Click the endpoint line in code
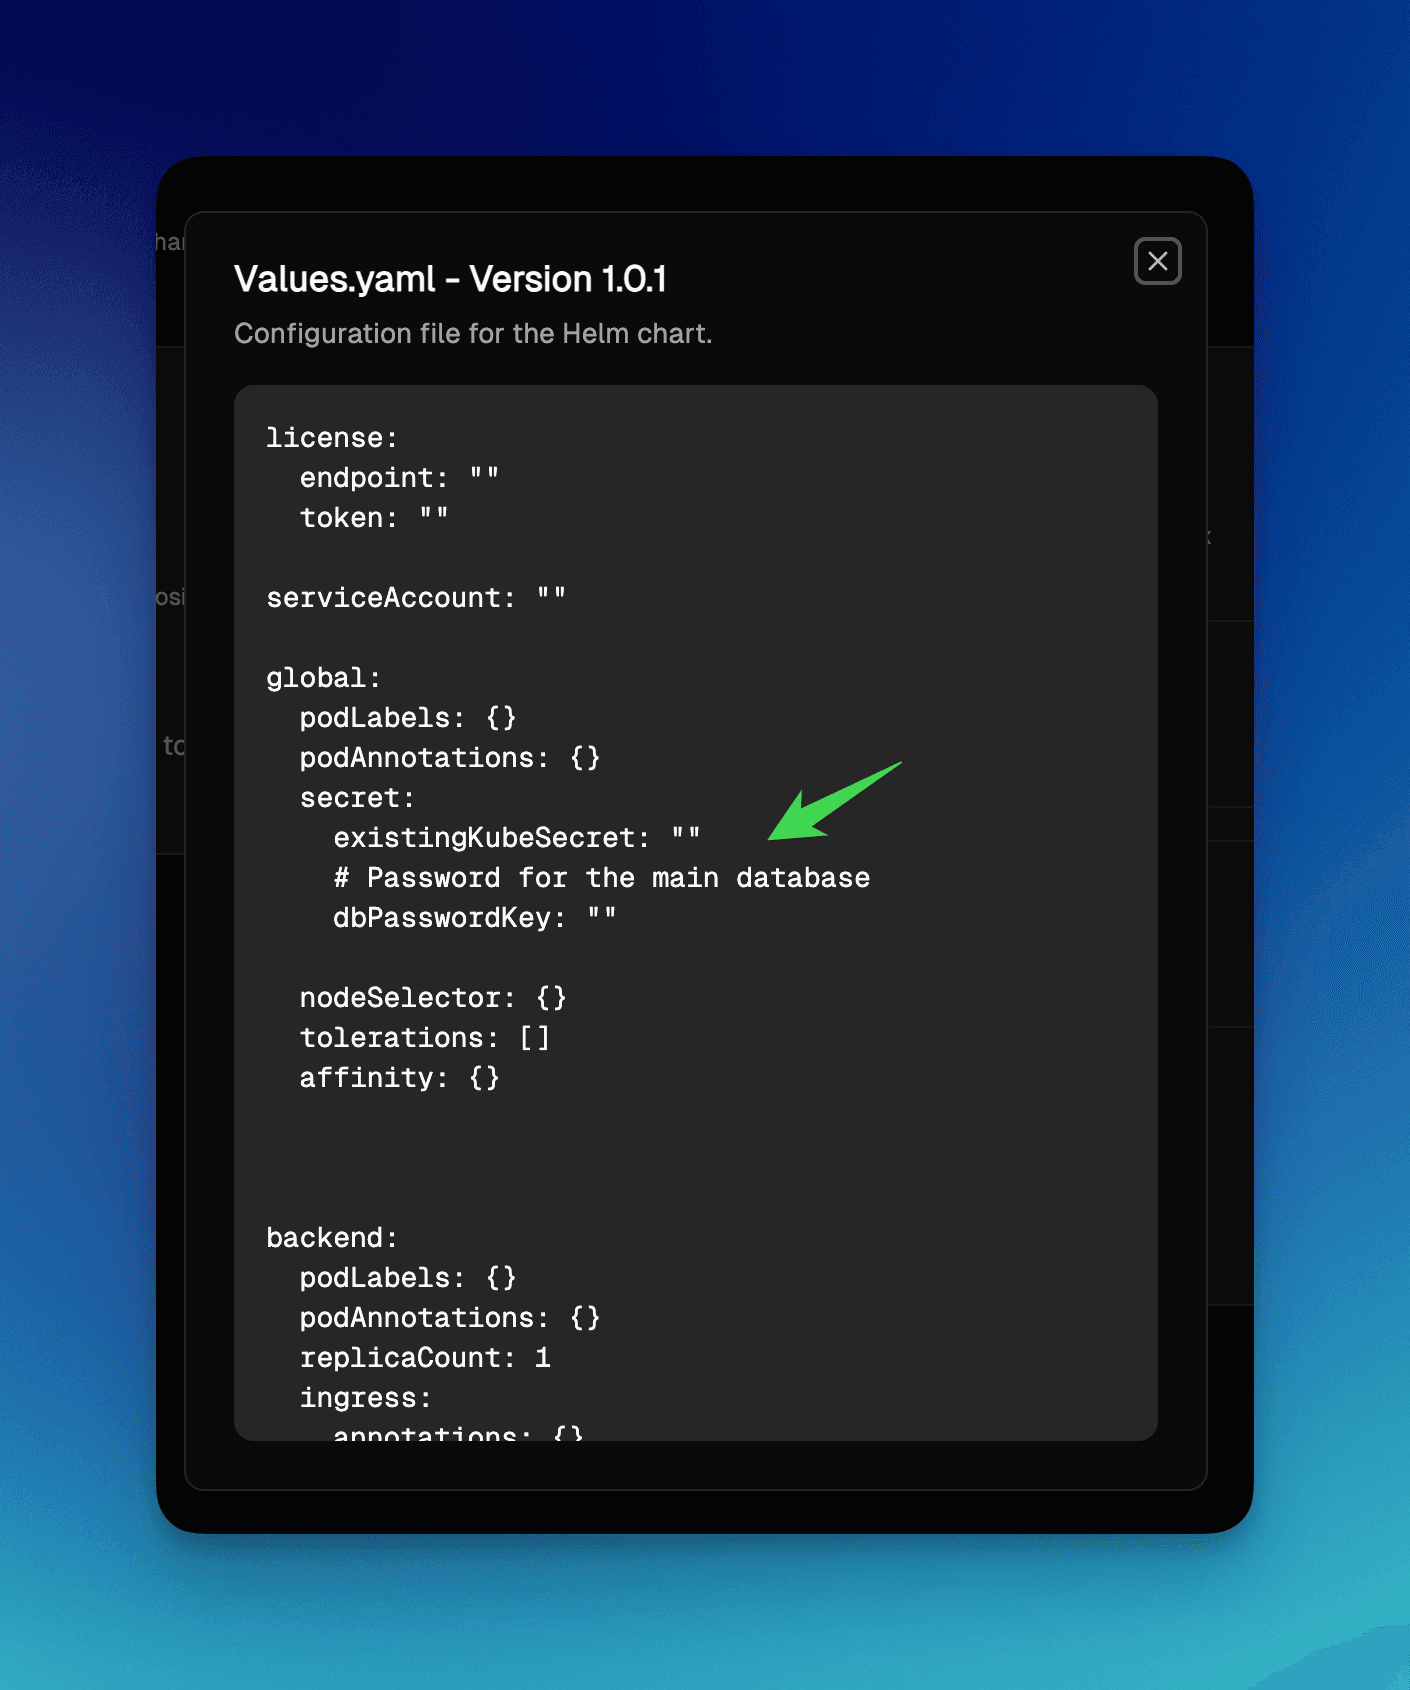The height and width of the screenshot is (1690, 1410). pos(399,478)
